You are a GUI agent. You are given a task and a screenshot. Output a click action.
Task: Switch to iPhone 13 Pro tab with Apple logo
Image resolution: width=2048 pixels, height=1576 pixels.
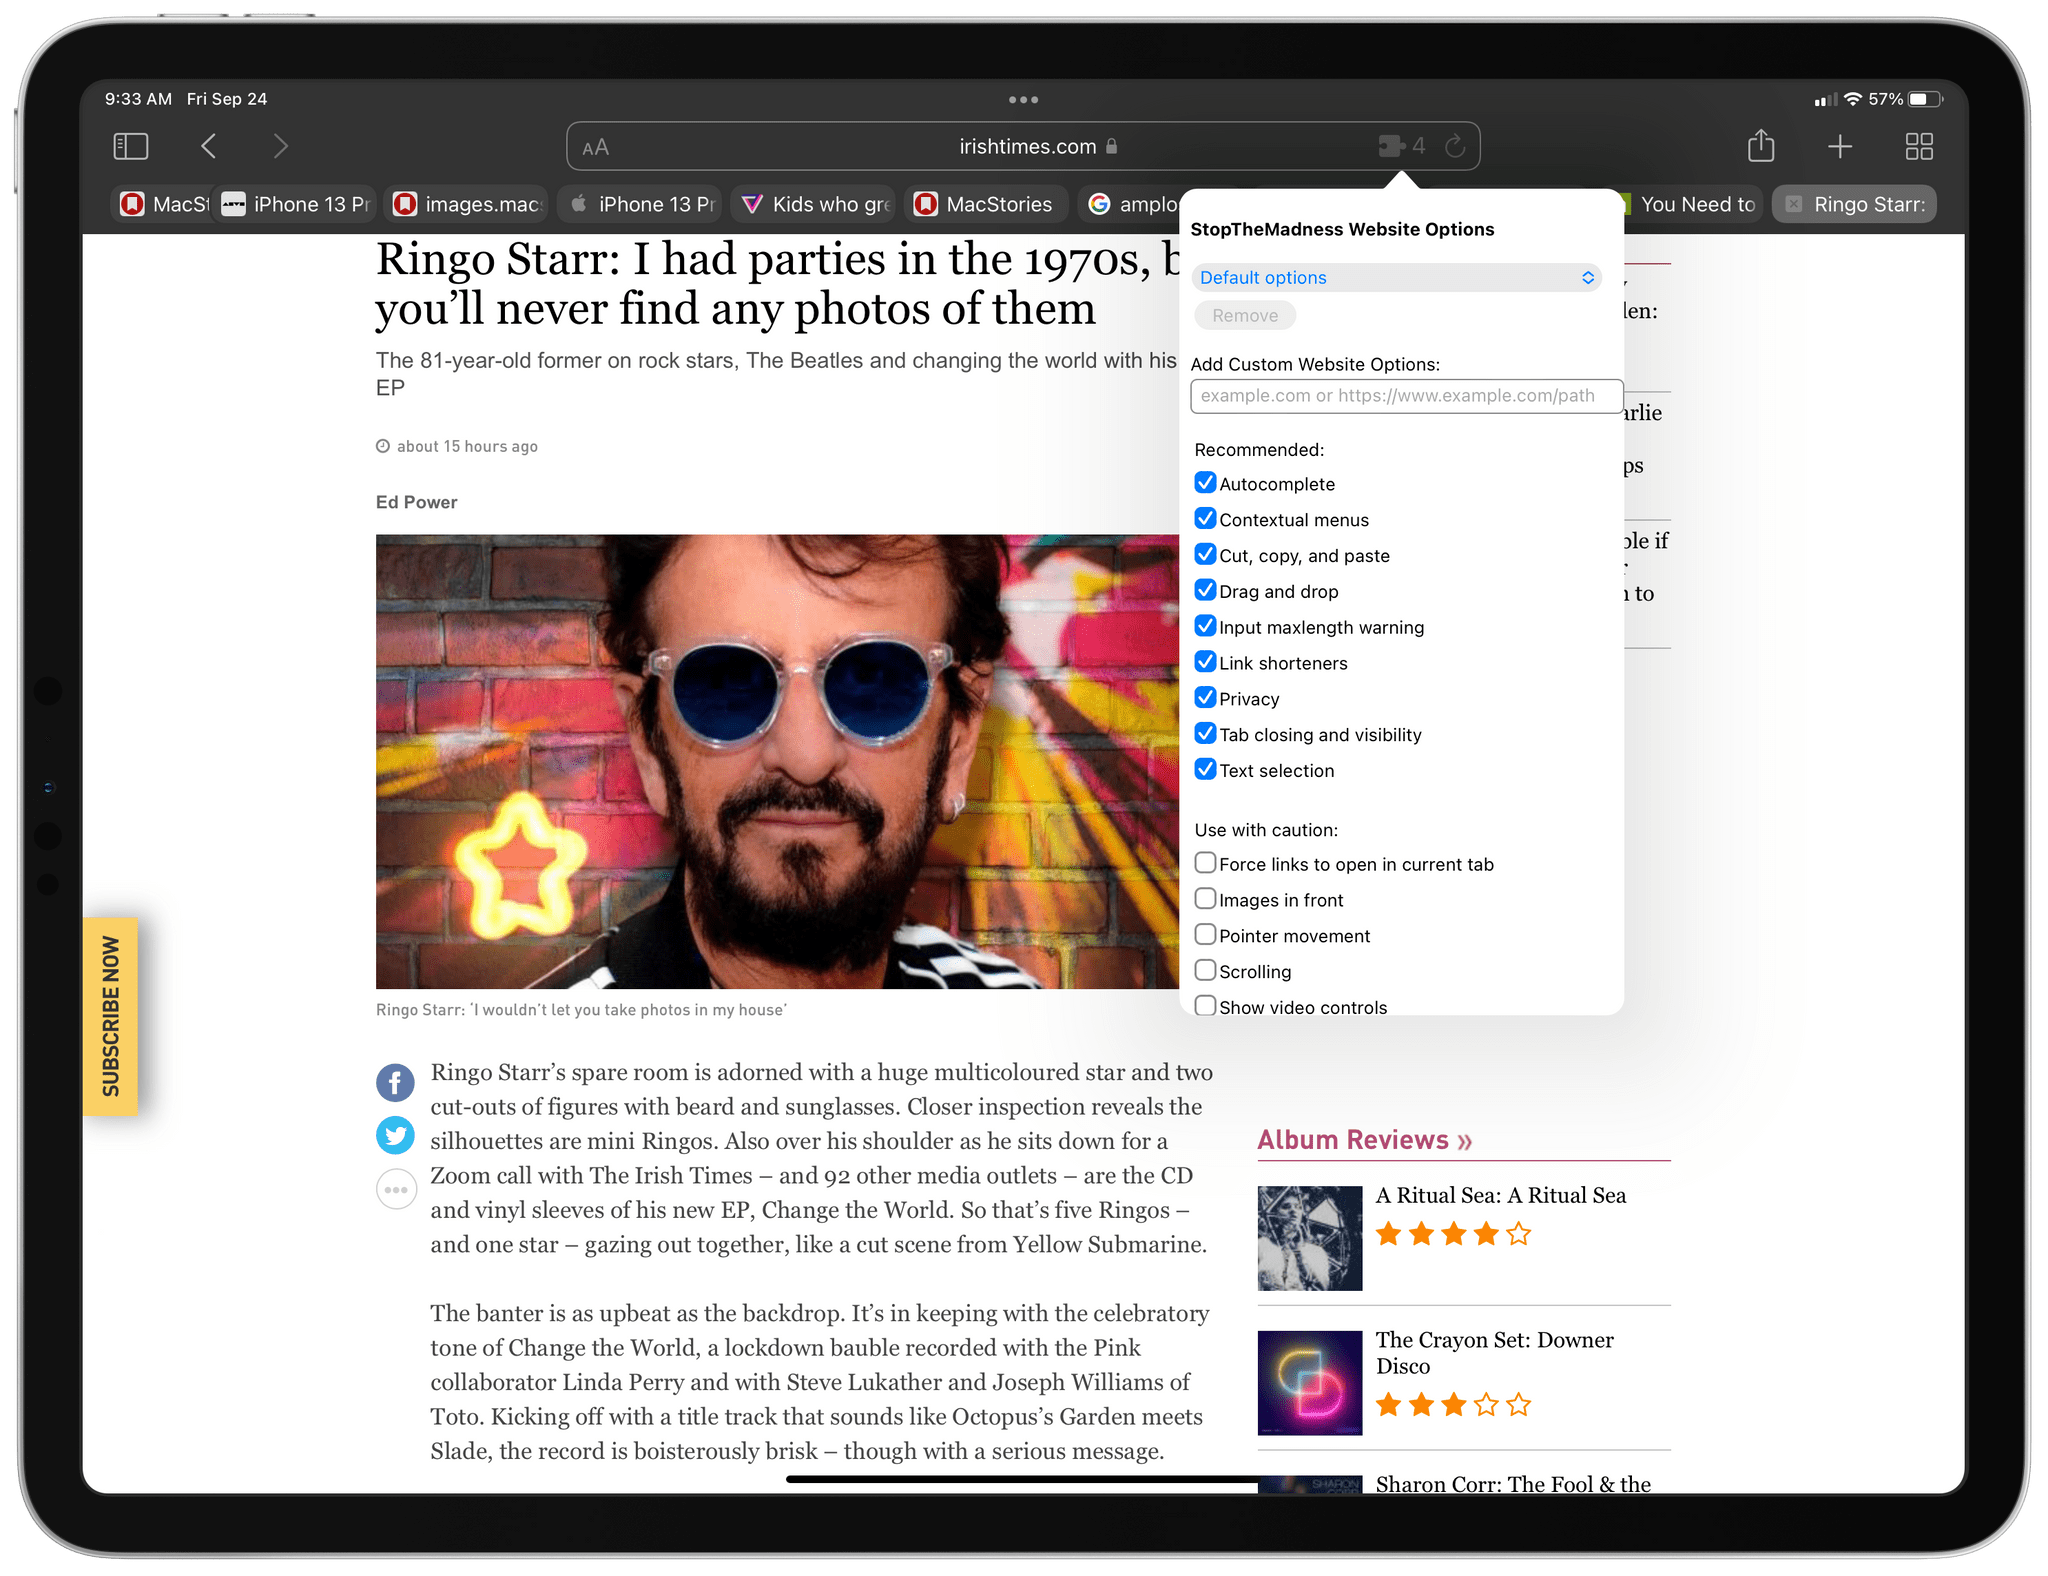coord(642,204)
